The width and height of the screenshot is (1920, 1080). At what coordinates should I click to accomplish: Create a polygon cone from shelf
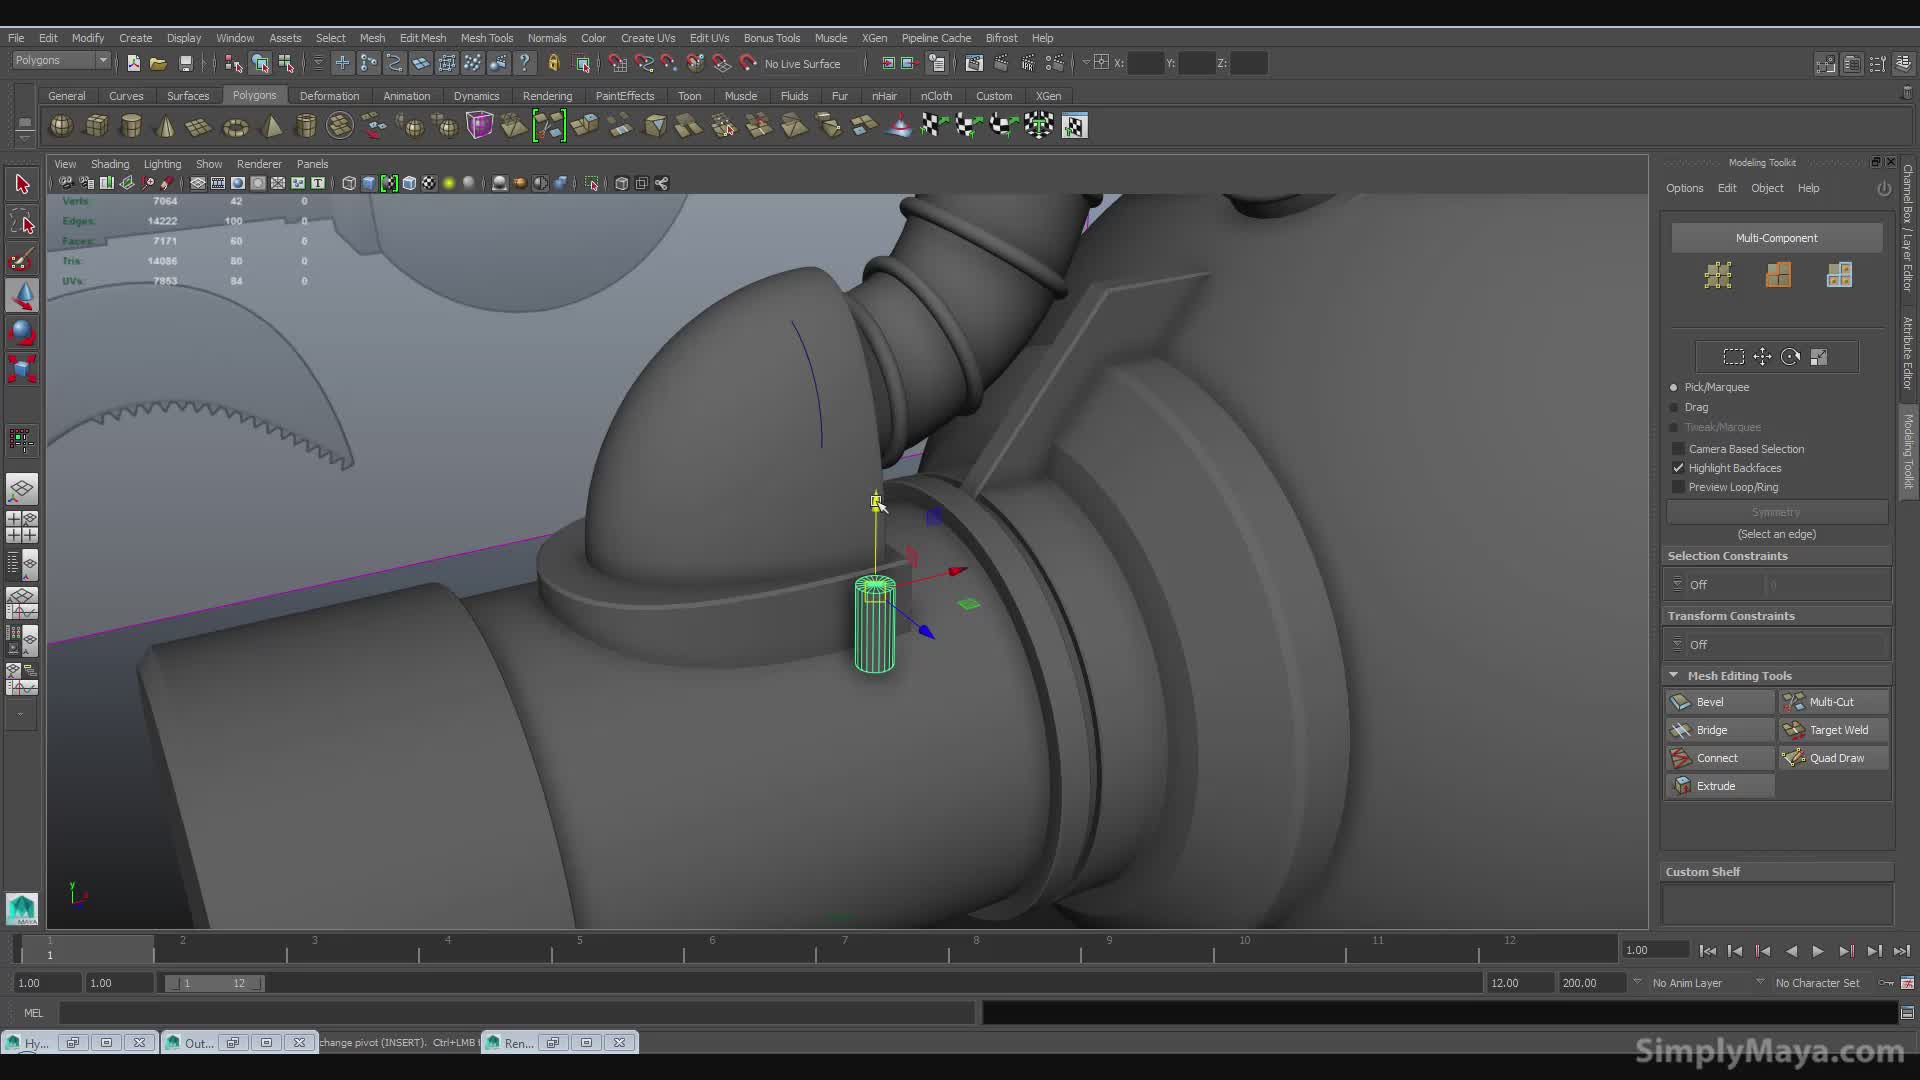coord(166,126)
